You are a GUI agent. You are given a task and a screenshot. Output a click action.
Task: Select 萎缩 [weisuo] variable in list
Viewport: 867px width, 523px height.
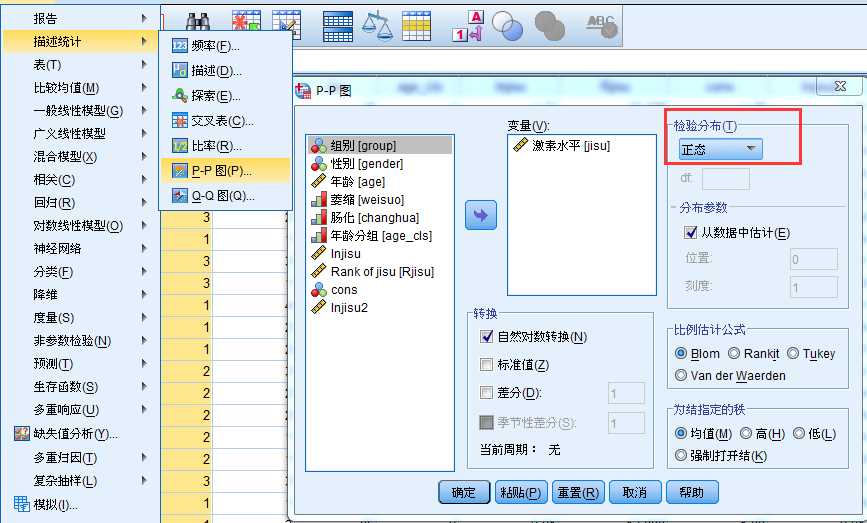click(x=380, y=200)
